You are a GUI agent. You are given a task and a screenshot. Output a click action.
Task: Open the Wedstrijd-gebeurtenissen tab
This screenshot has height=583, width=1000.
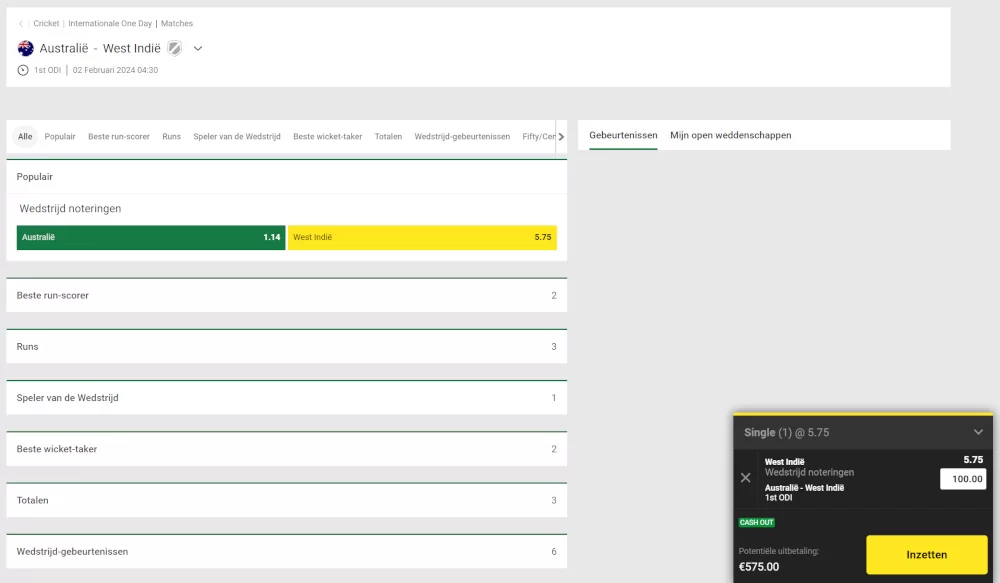(462, 137)
